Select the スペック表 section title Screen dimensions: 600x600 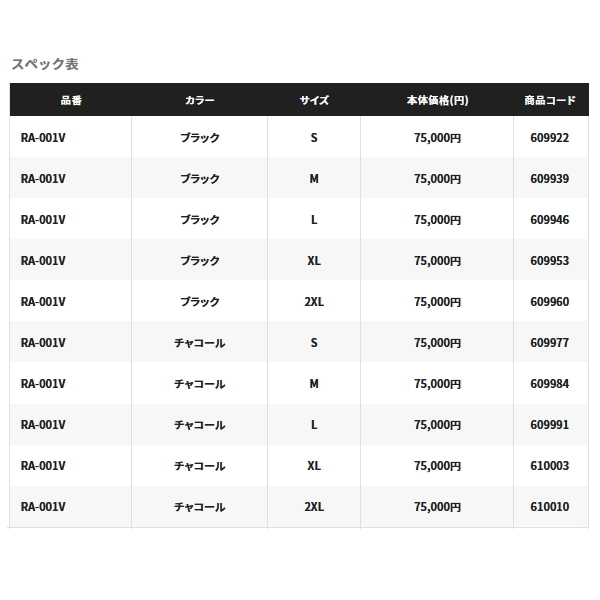[x=45, y=64]
